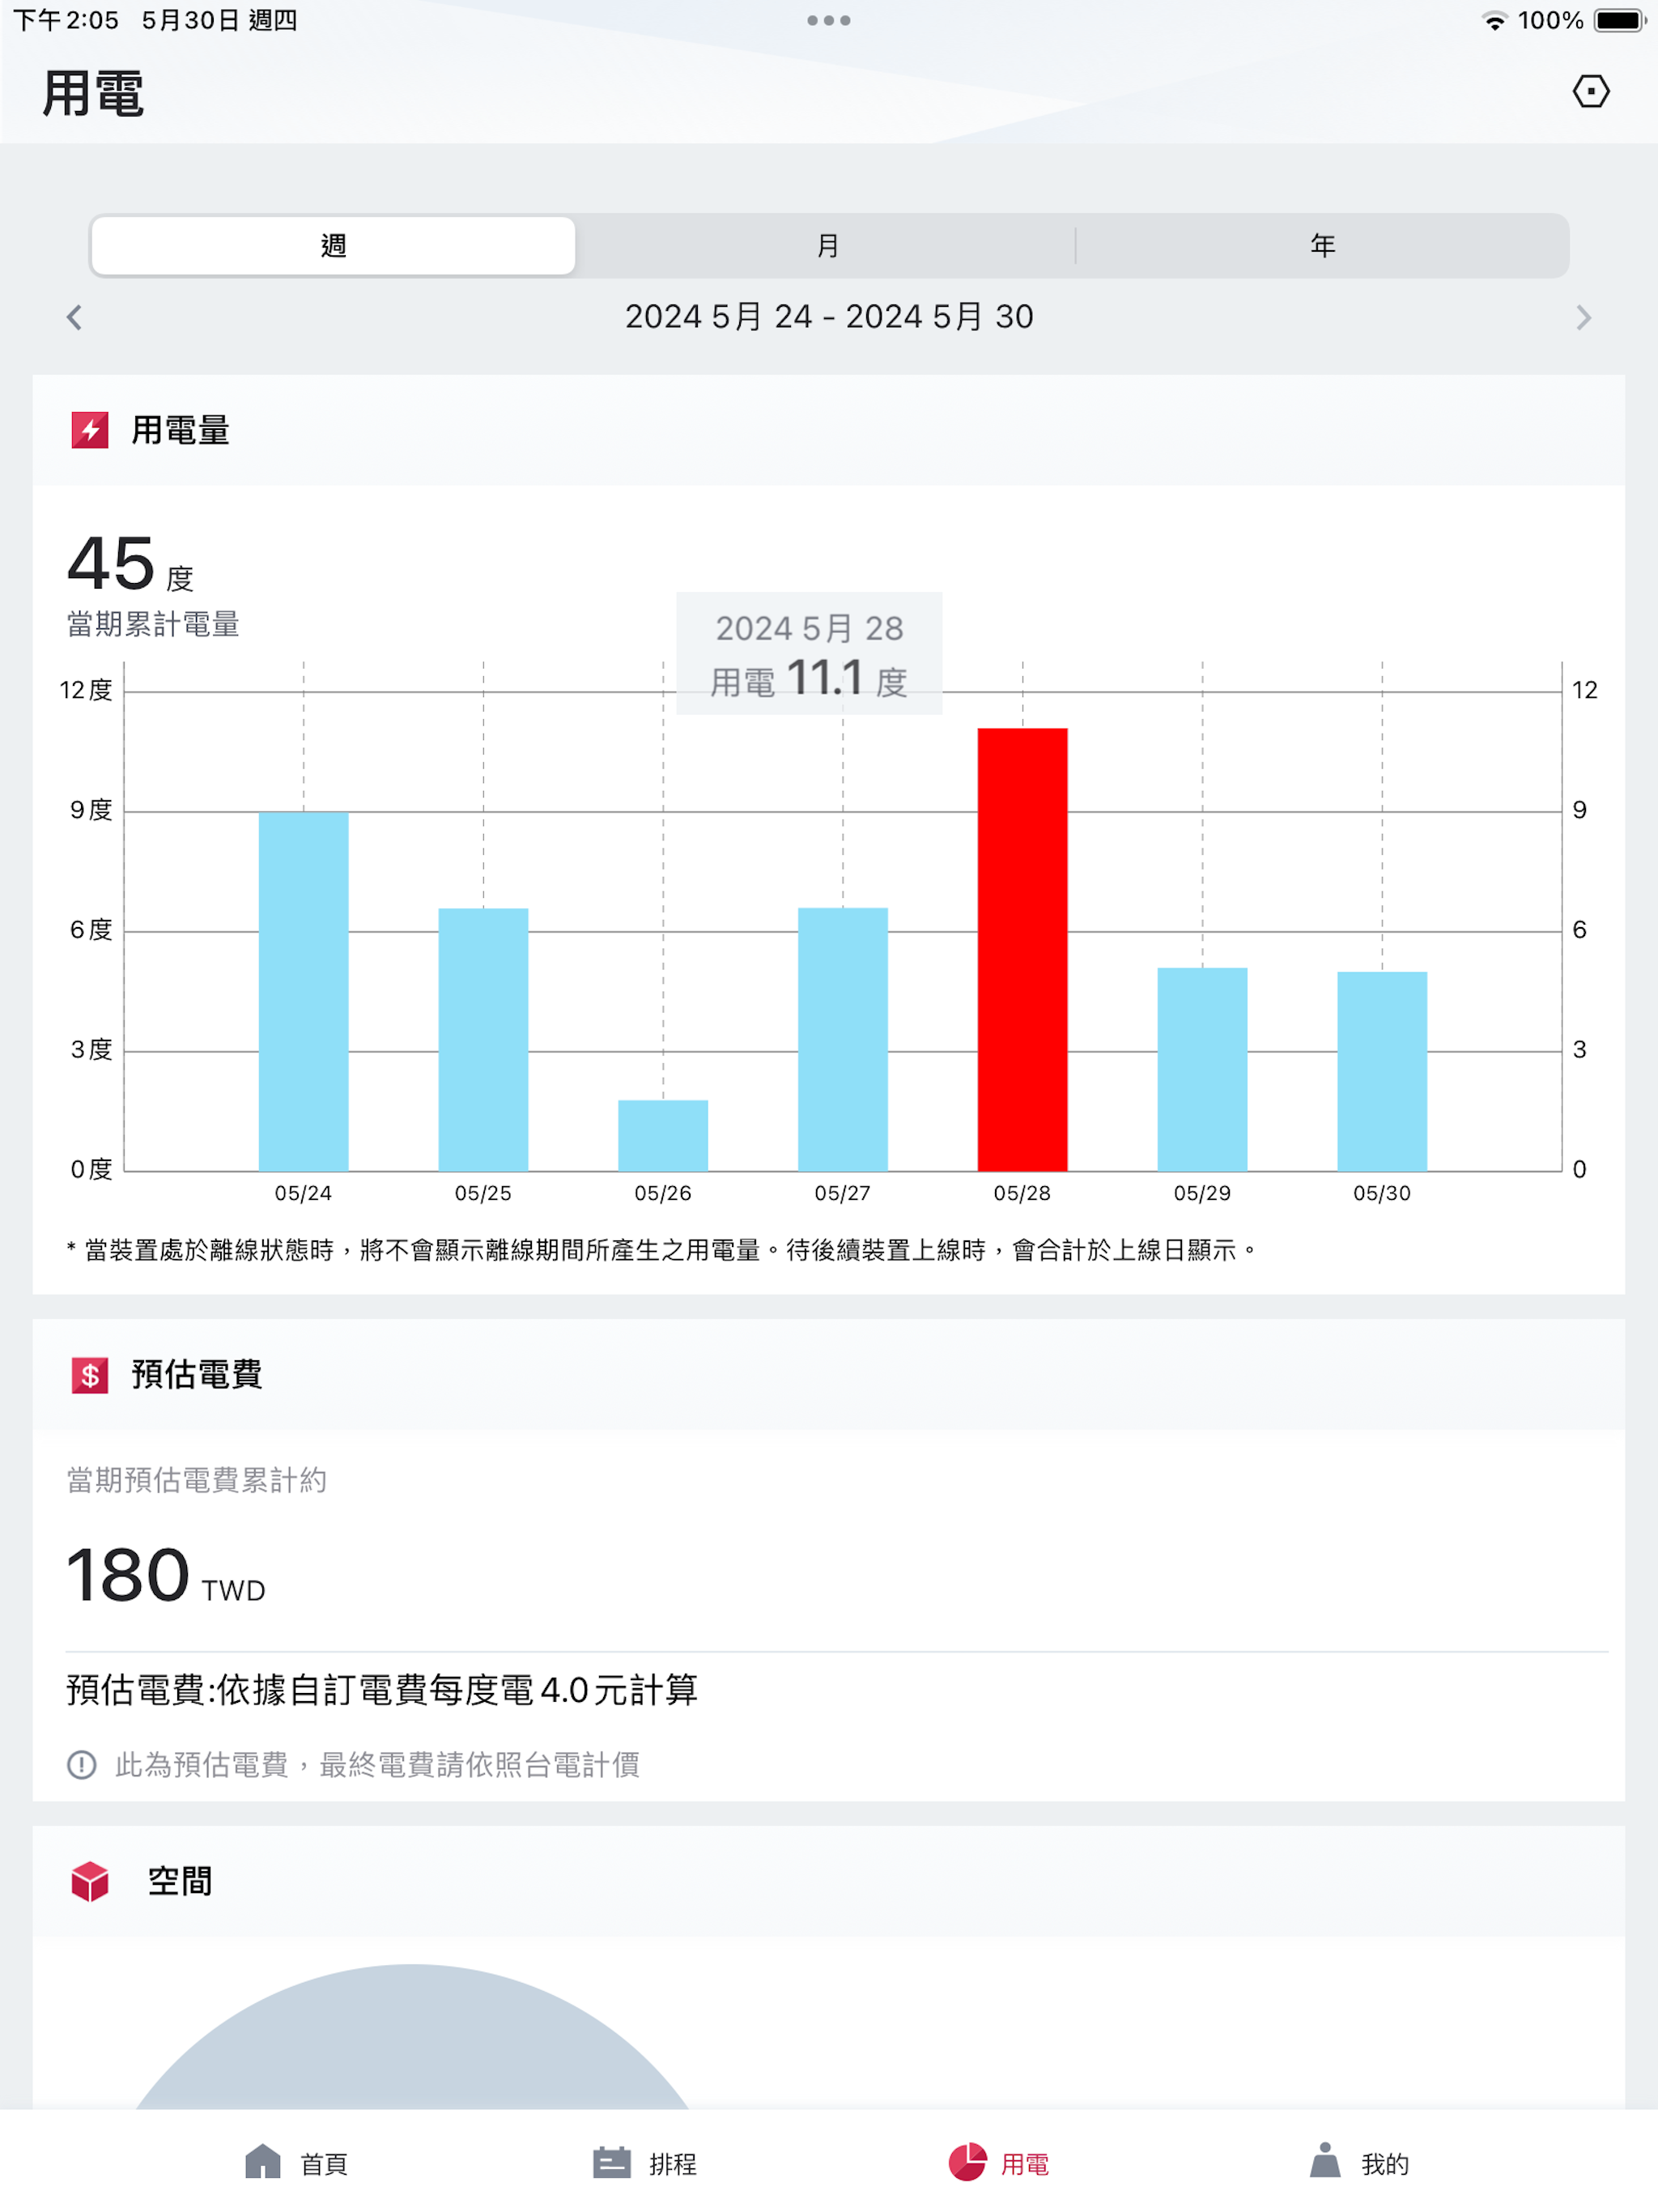Tap the gray 空間 pie chart
This screenshot has width=1658, height=2212.
pyautogui.click(x=412, y=2038)
